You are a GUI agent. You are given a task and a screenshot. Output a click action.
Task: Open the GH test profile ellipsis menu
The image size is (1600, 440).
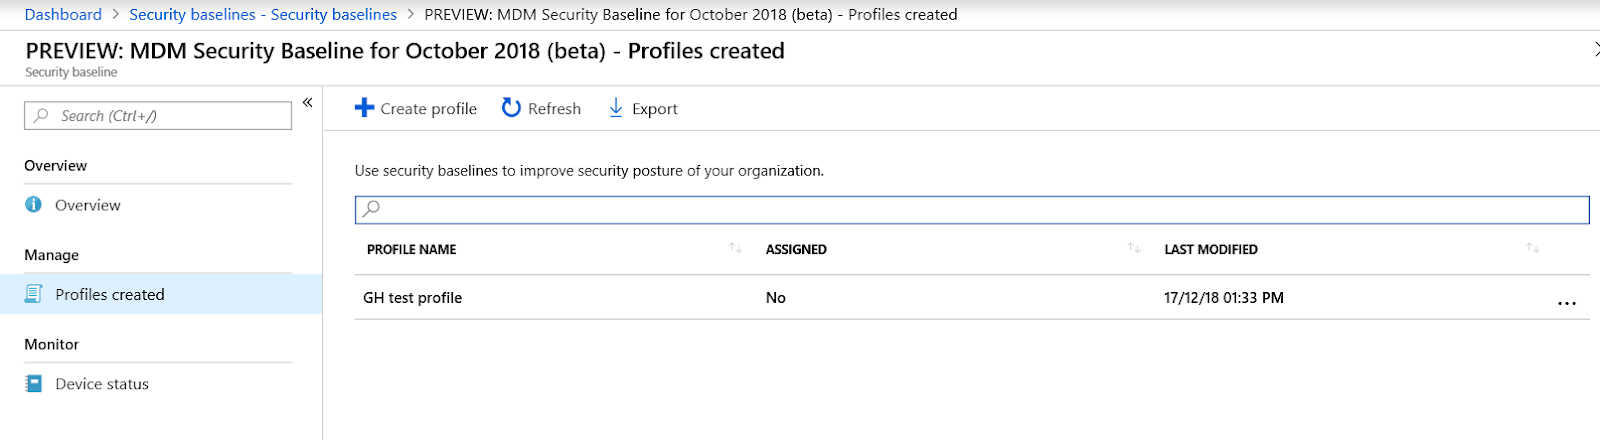tap(1566, 303)
